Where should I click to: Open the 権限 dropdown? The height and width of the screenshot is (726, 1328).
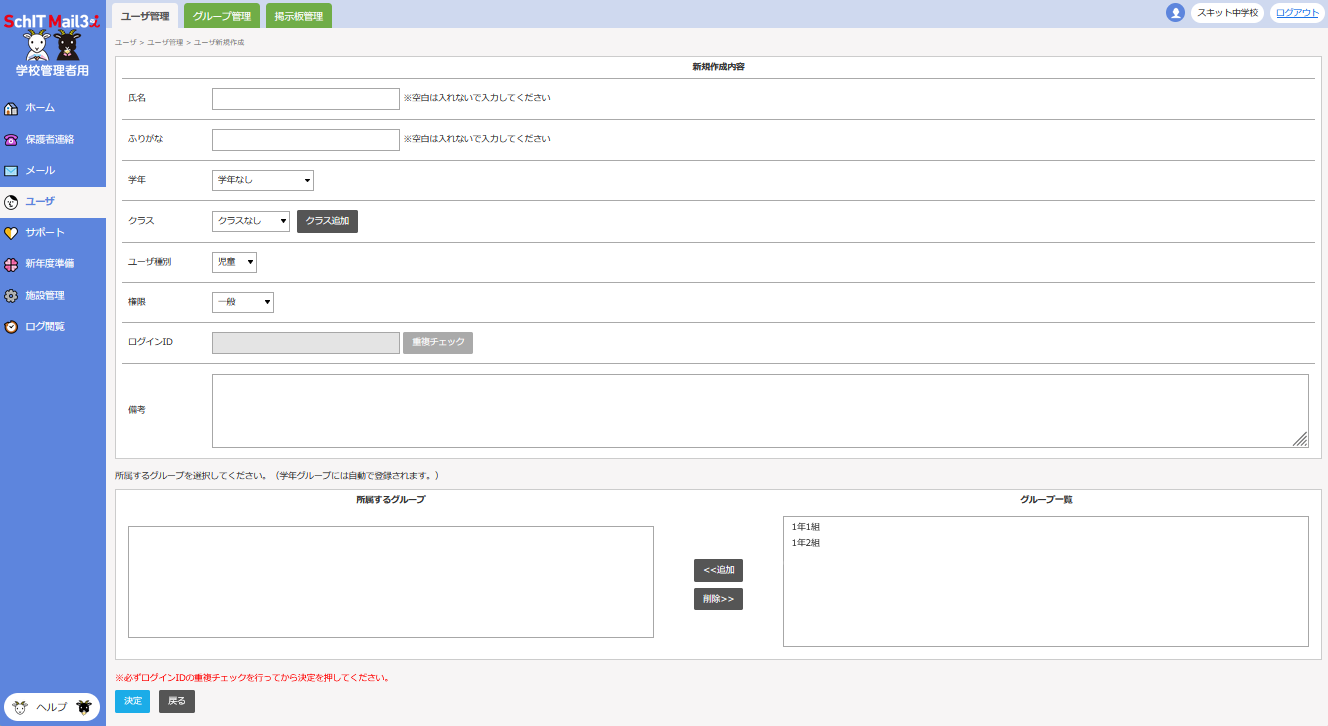point(243,302)
